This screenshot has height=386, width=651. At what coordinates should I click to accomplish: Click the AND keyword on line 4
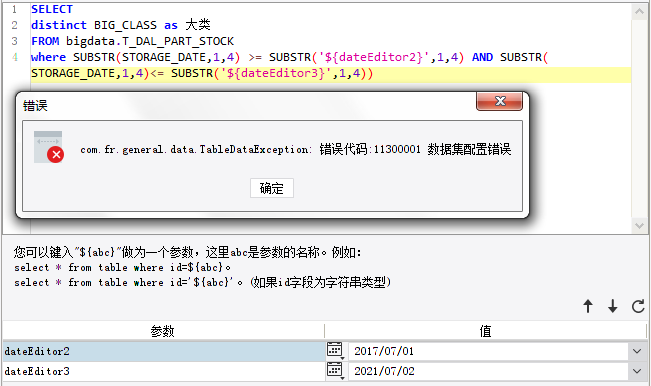click(x=482, y=57)
